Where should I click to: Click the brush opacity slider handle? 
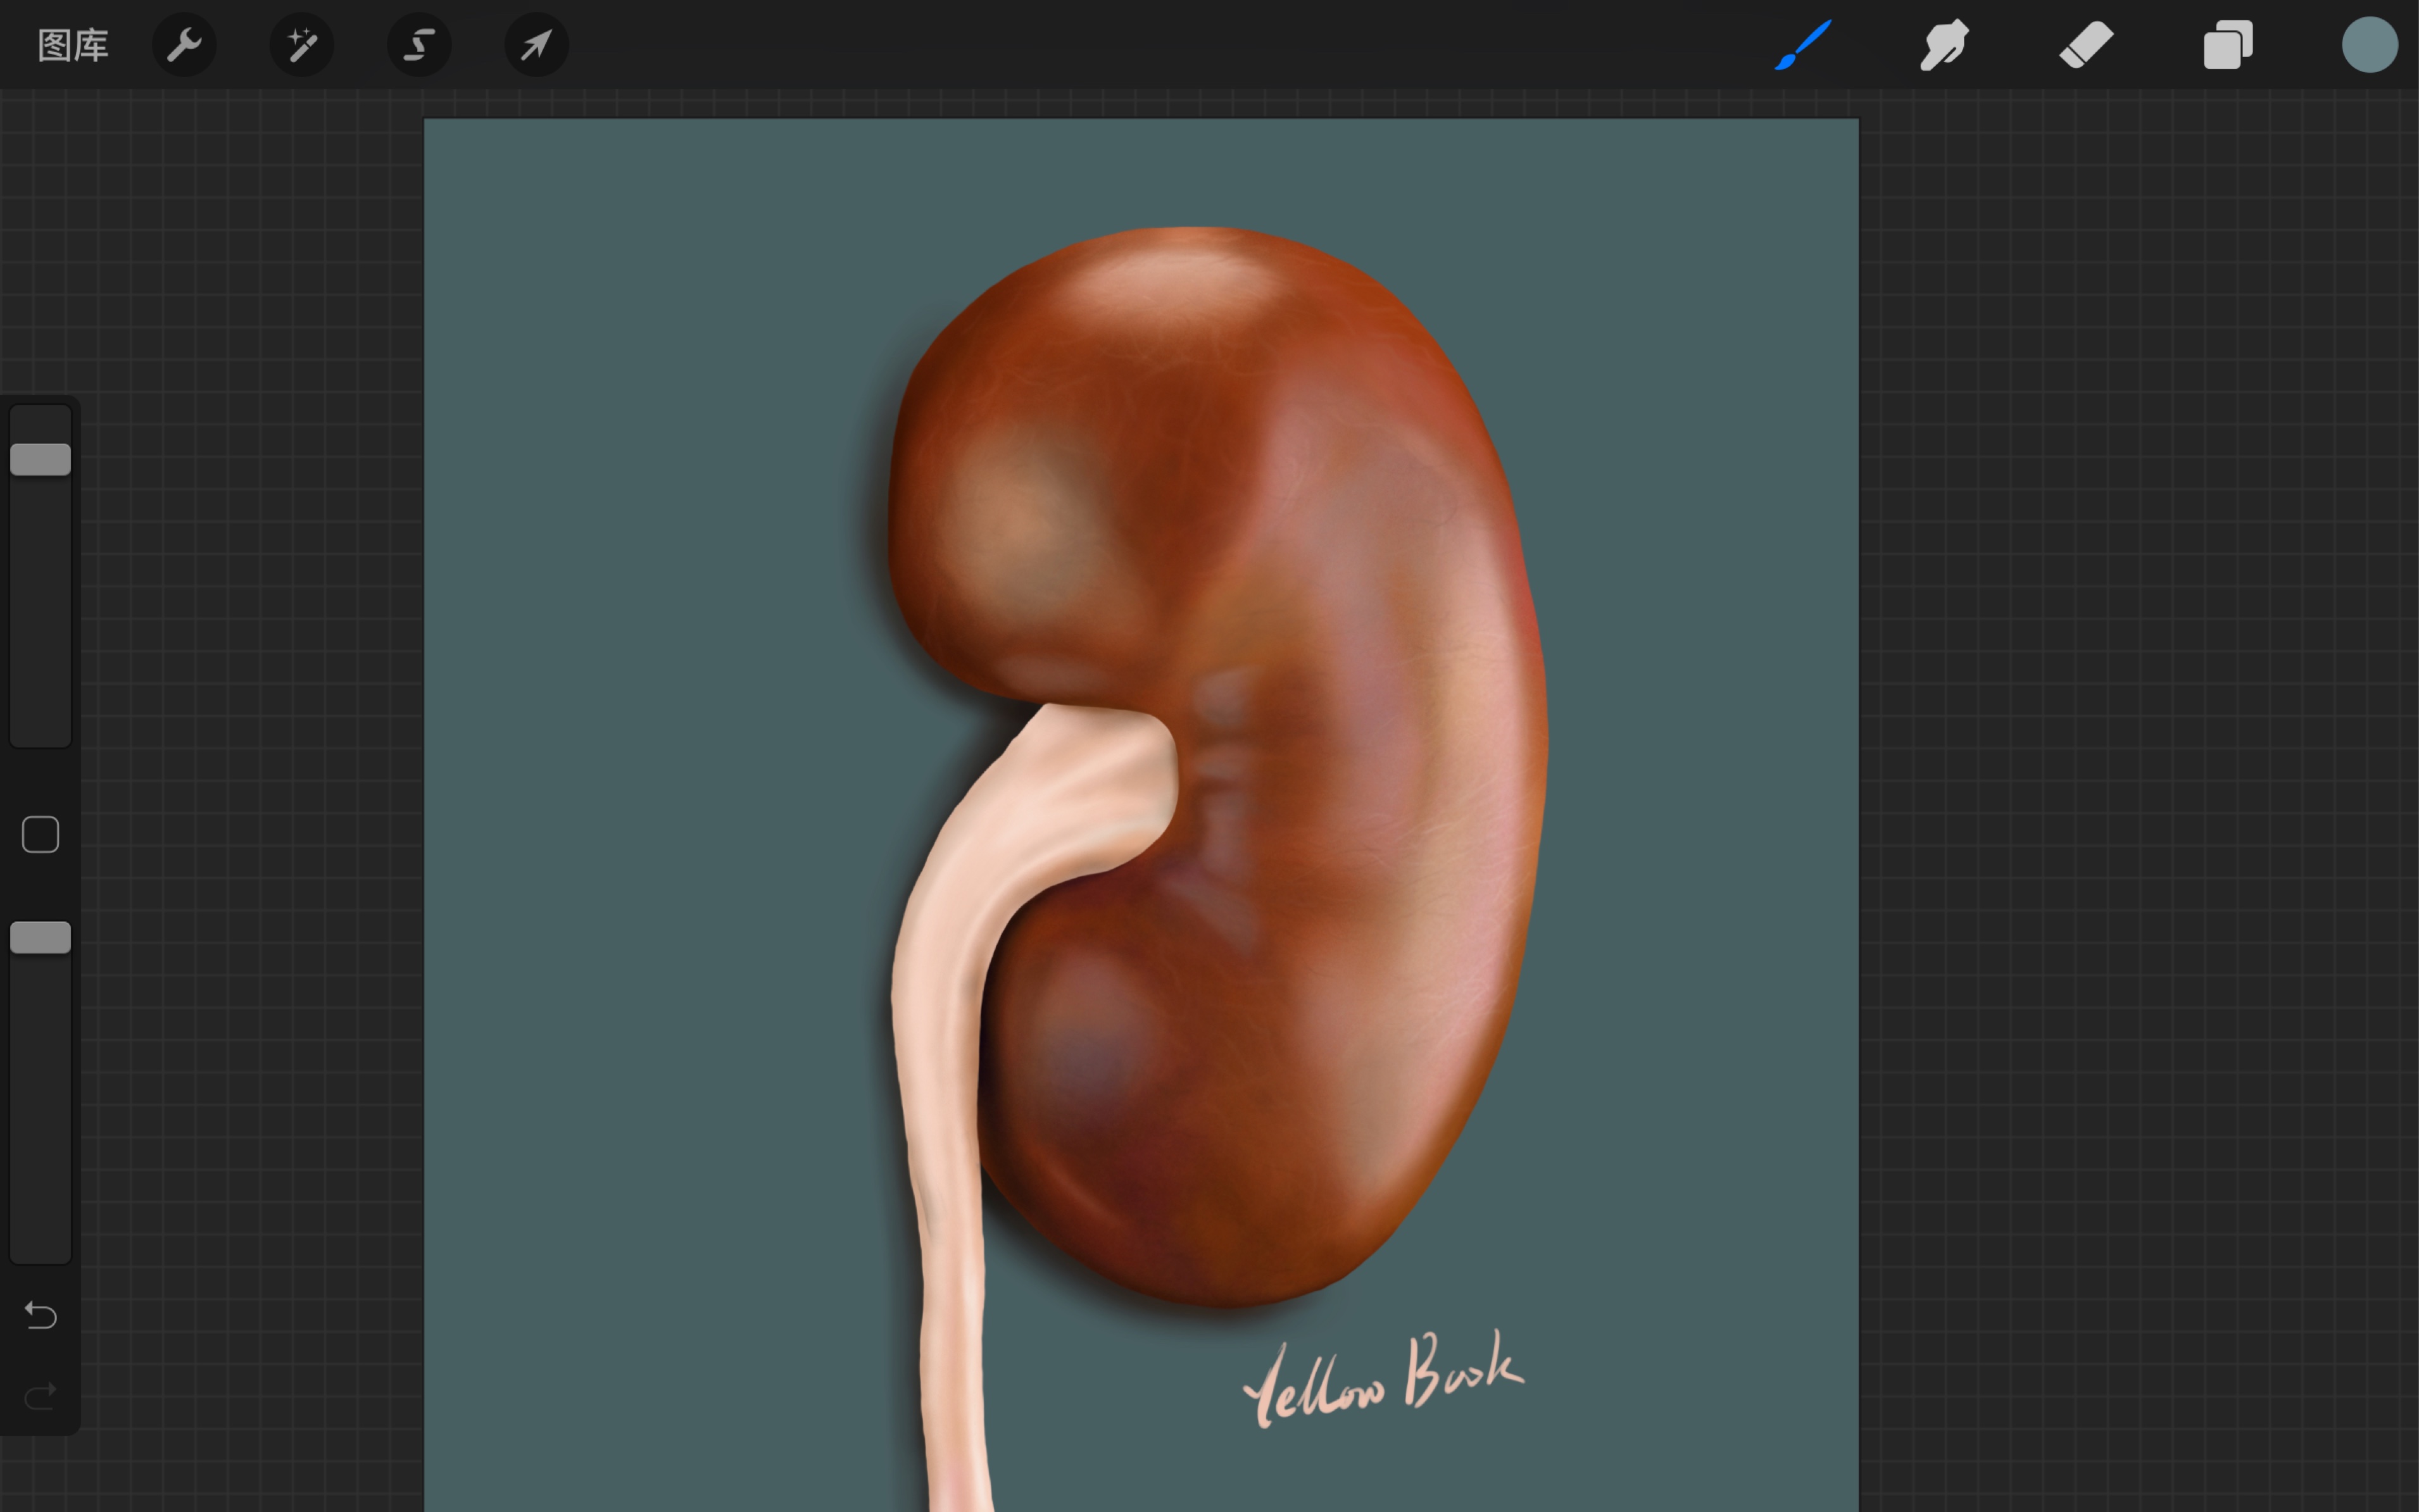41,937
